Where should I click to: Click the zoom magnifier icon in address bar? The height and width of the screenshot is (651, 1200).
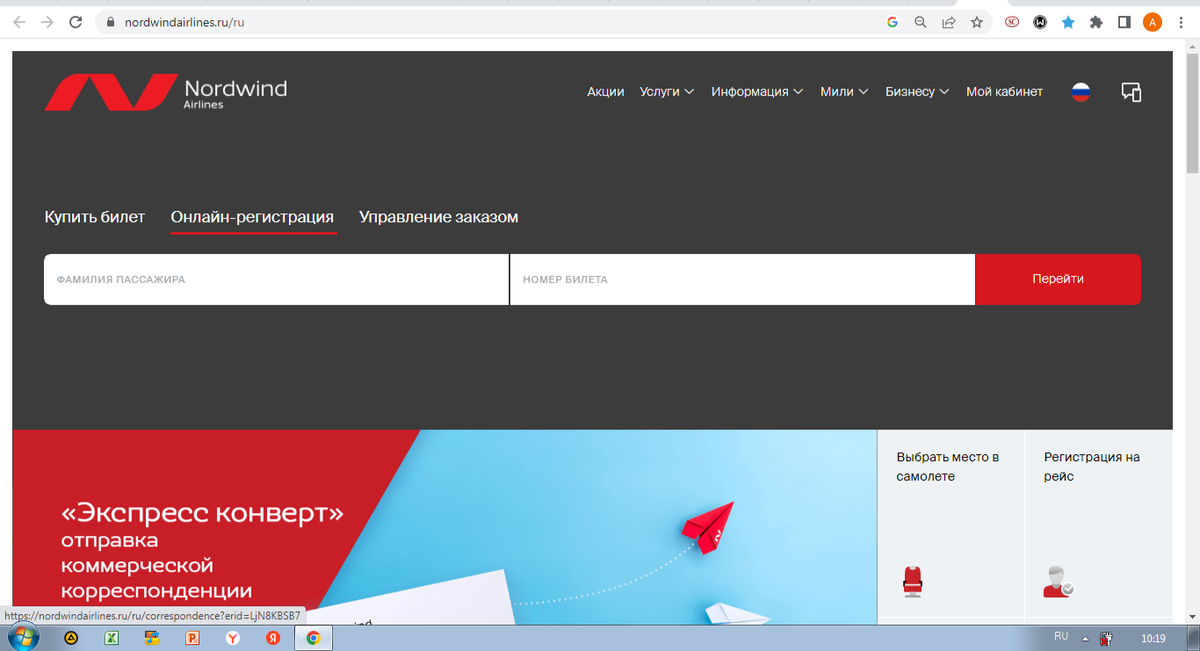pyautogui.click(x=920, y=22)
